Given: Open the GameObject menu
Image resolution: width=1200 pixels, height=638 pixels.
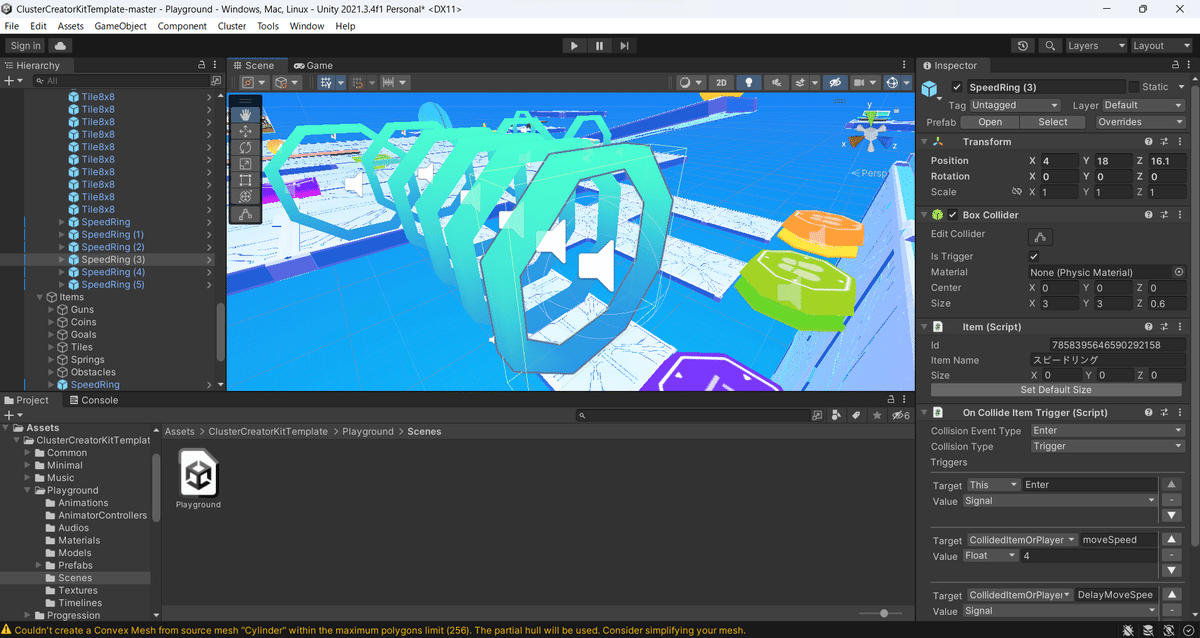Looking at the screenshot, I should coord(120,26).
